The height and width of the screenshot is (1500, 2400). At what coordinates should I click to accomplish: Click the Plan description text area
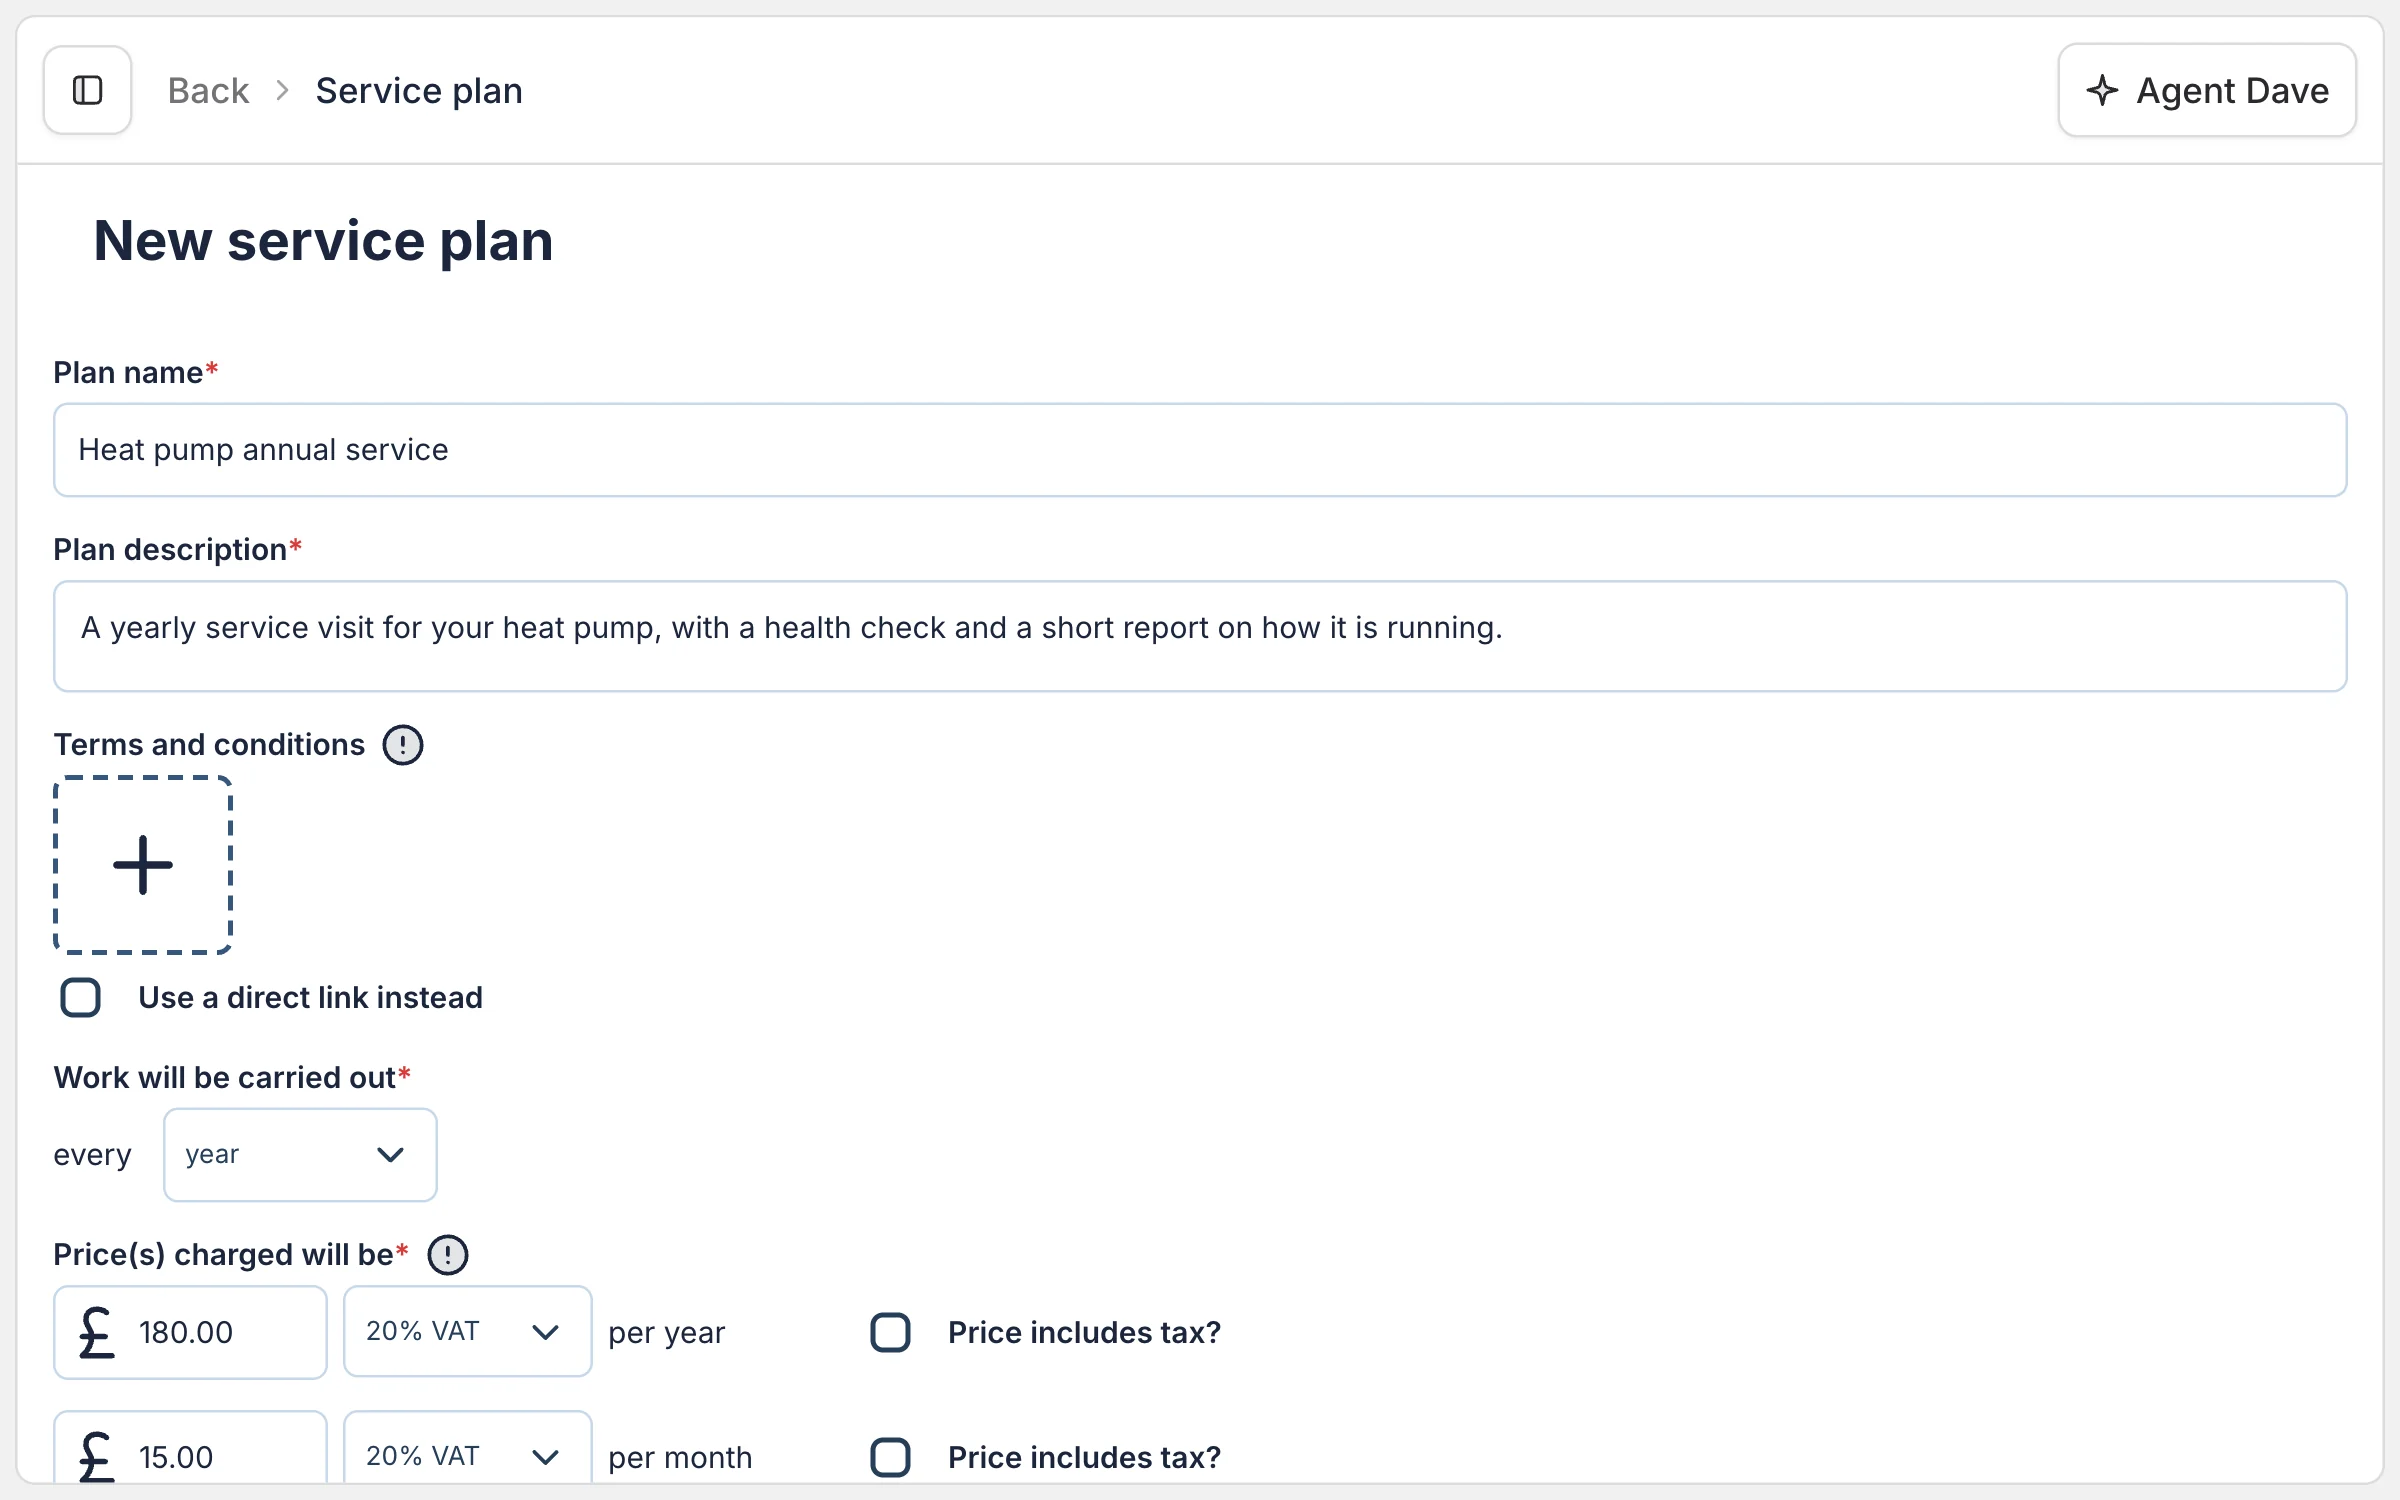click(1200, 636)
